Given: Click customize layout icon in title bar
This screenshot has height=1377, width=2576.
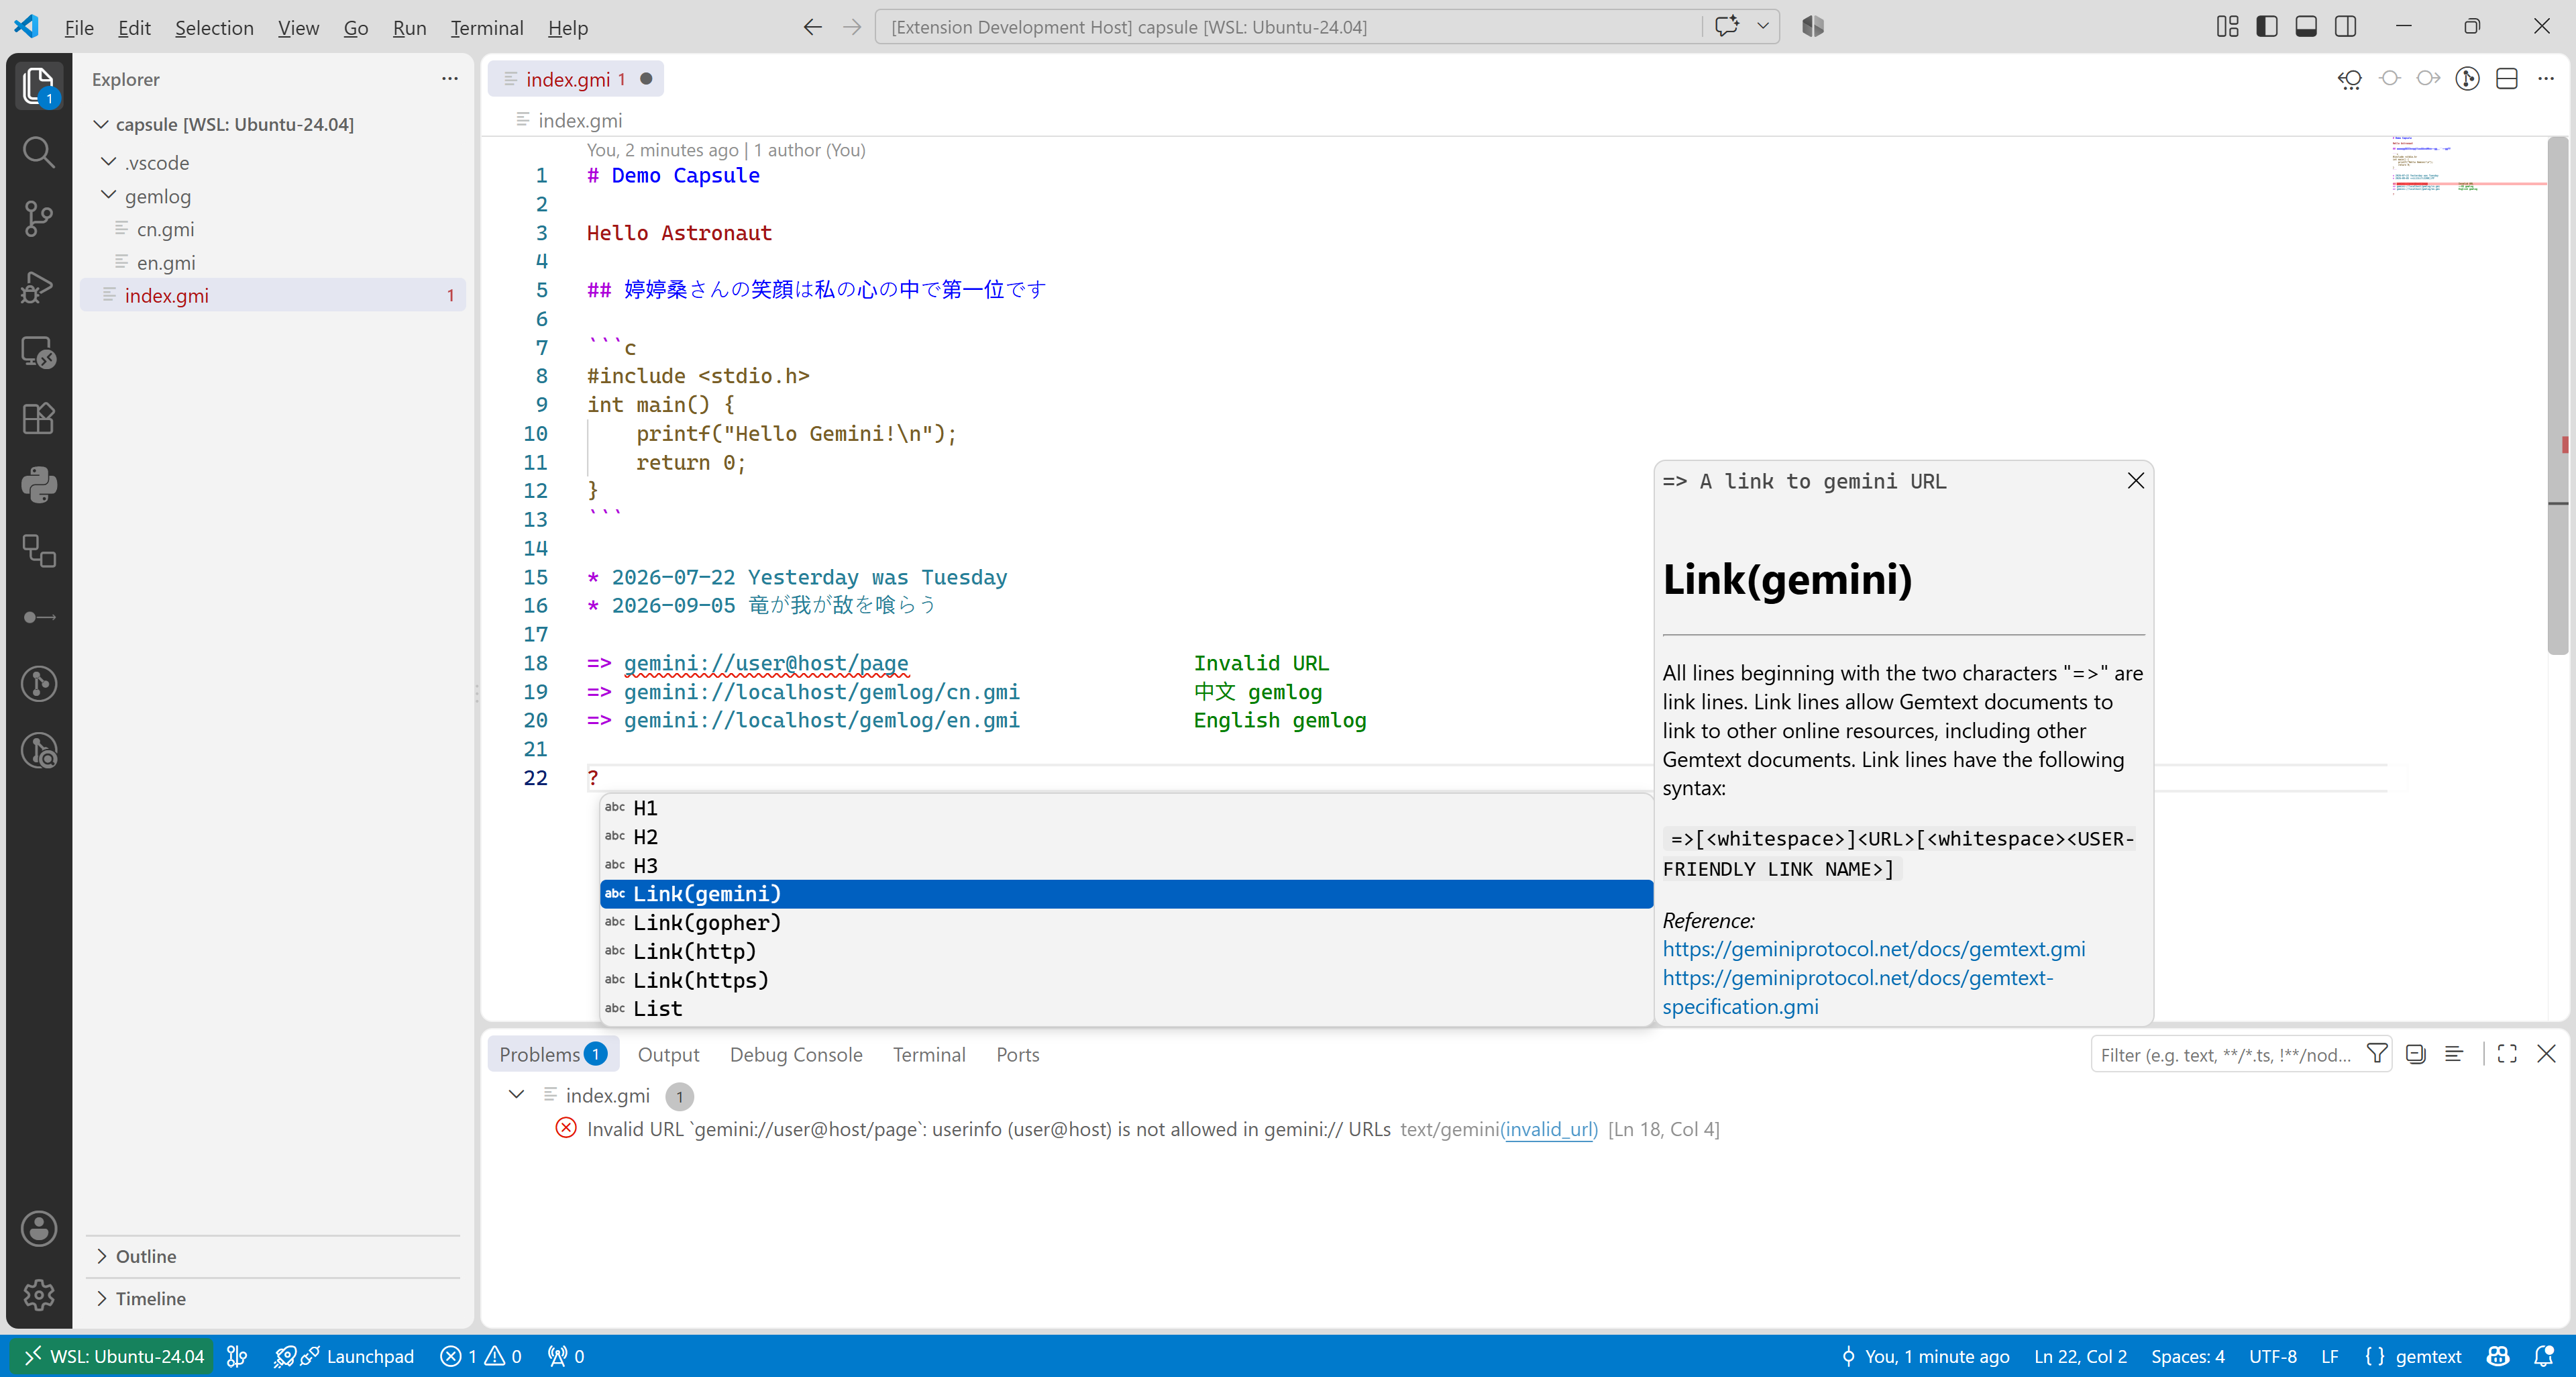Looking at the screenshot, I should [2227, 27].
